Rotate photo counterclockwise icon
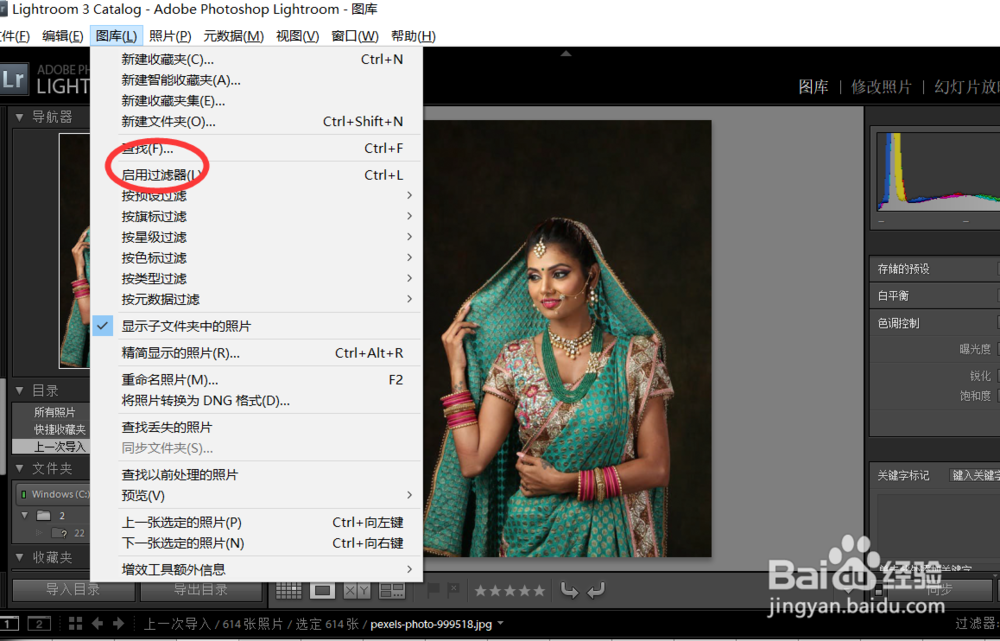1000x641 pixels. click(569, 590)
